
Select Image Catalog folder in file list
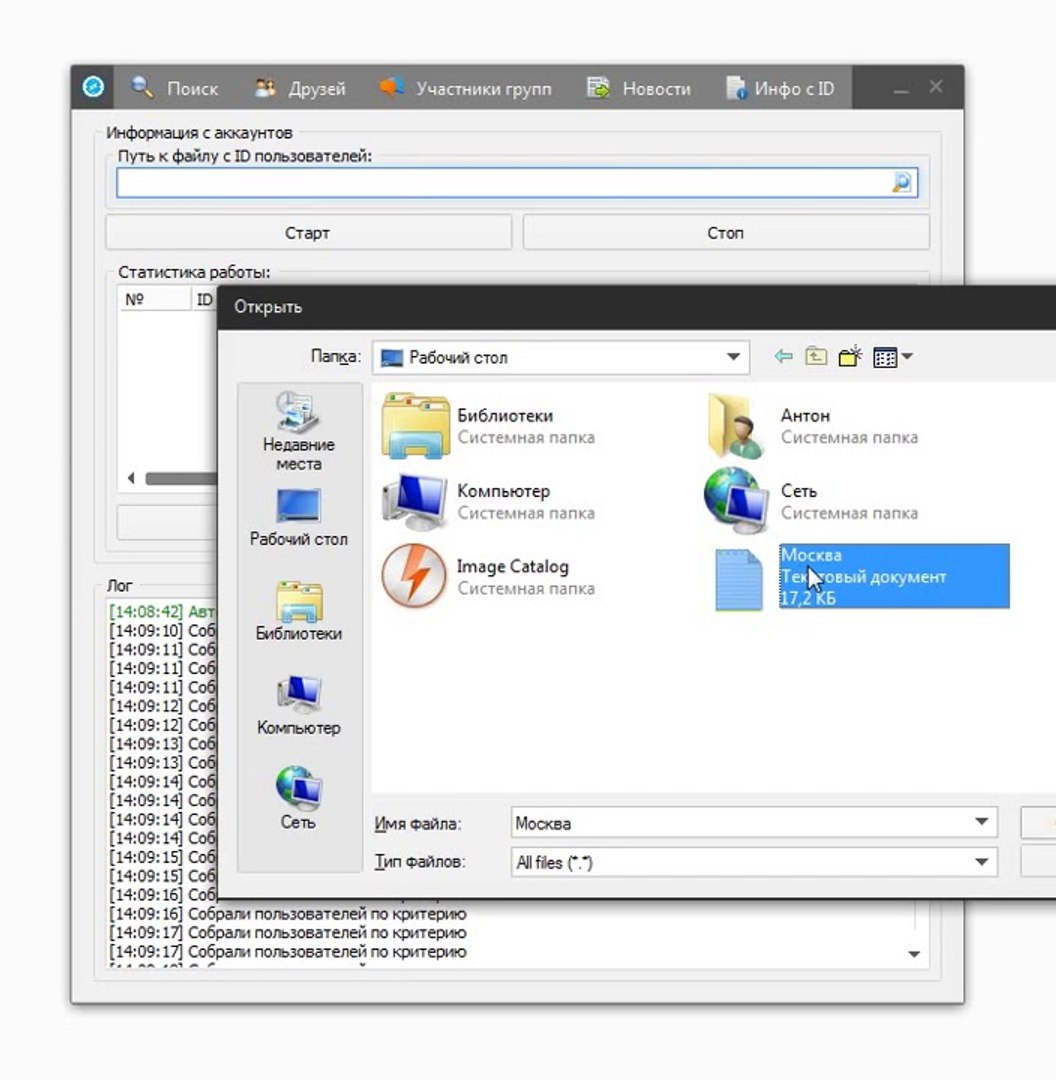click(489, 577)
